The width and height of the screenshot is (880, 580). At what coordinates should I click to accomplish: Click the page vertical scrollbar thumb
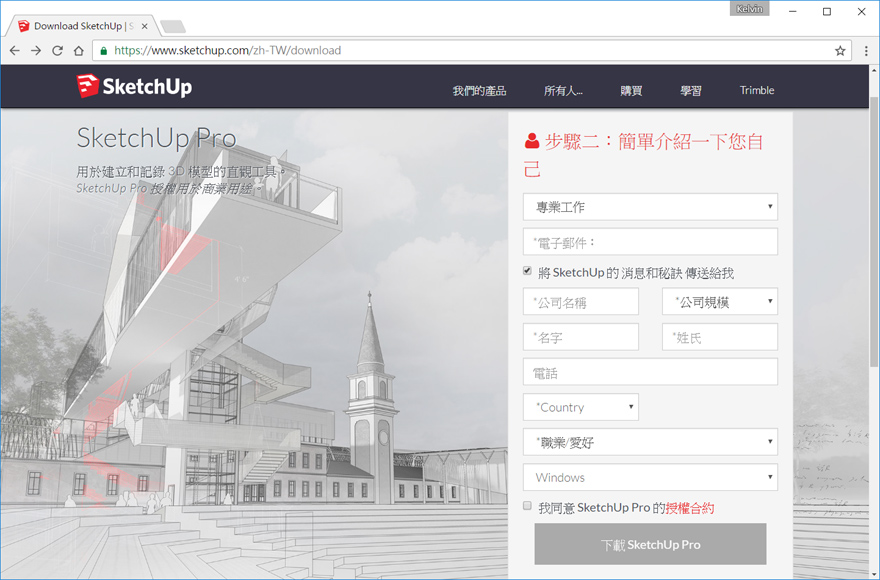click(x=874, y=231)
